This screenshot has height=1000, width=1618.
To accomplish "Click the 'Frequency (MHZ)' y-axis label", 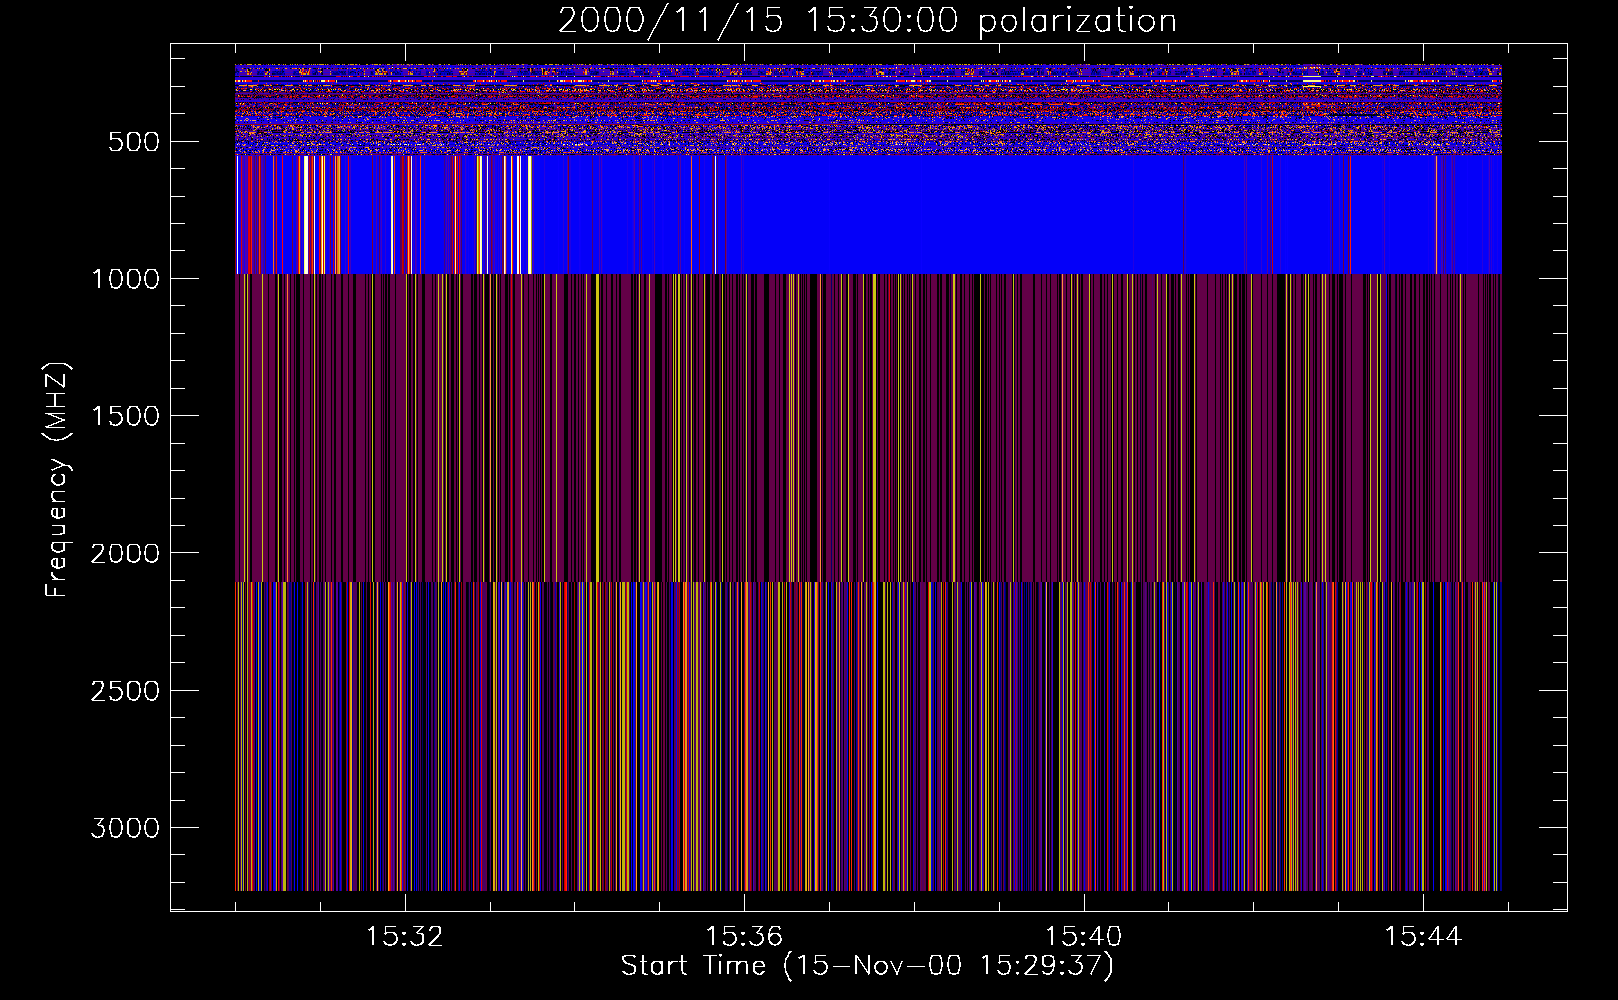I will click(x=57, y=479).
